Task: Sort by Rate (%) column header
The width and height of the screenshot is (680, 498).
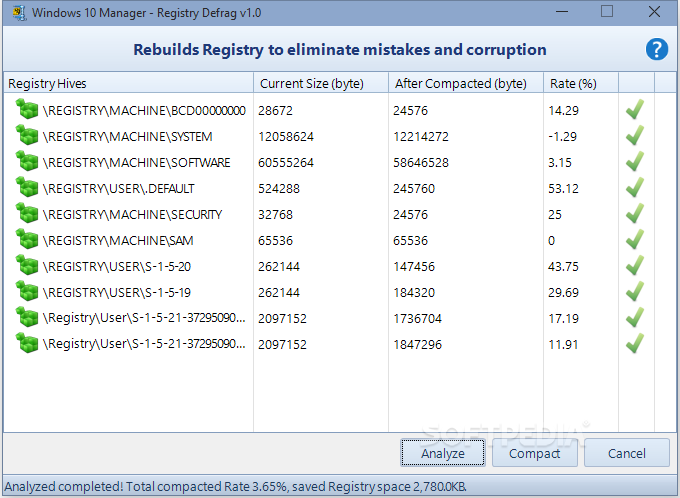Action: (581, 83)
